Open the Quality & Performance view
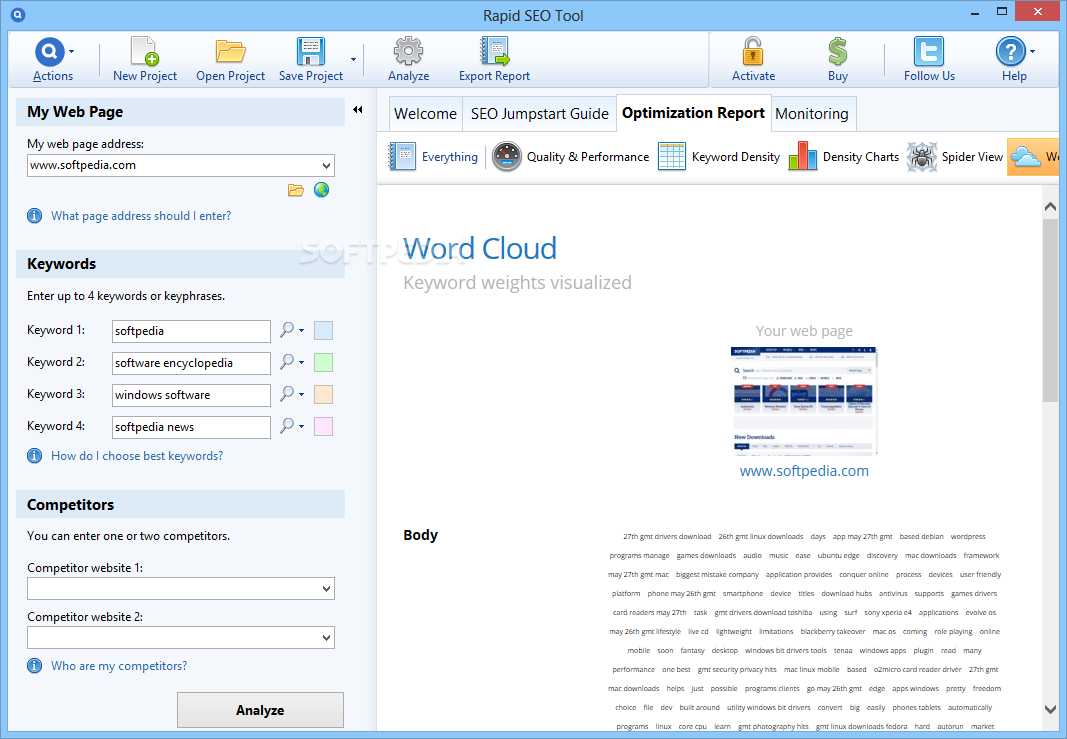This screenshot has height=739, width=1067. point(570,157)
